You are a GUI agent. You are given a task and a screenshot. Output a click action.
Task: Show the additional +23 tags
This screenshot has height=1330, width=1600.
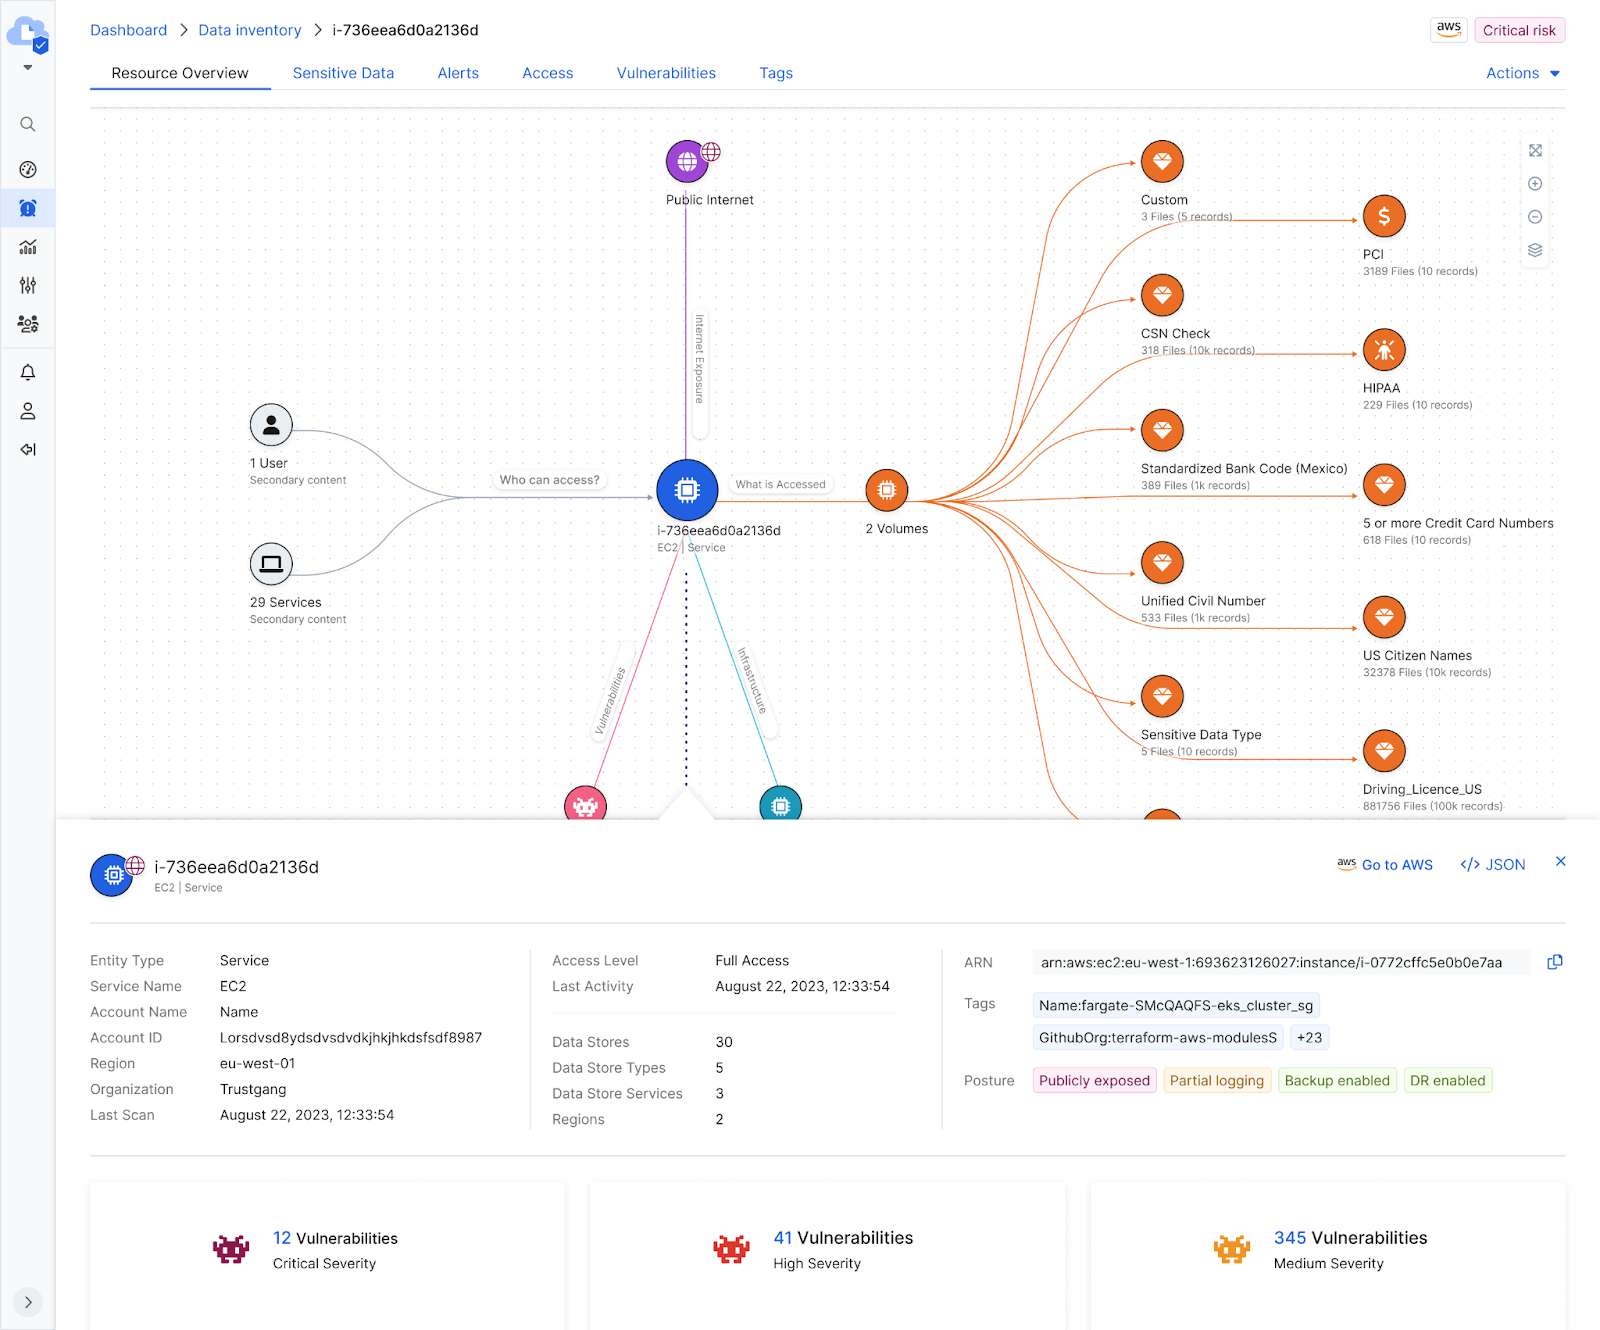[x=1309, y=1038]
